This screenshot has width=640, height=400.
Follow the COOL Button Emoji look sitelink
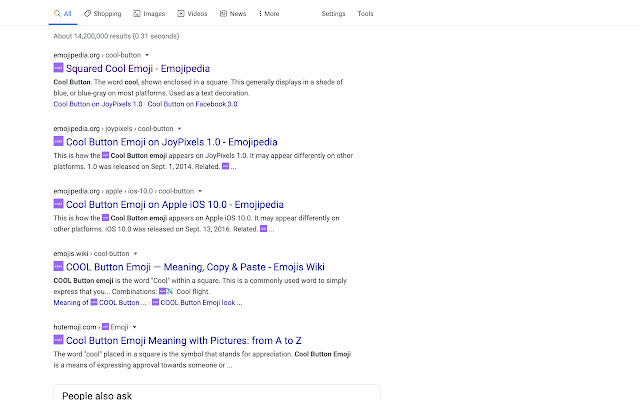click(197, 302)
